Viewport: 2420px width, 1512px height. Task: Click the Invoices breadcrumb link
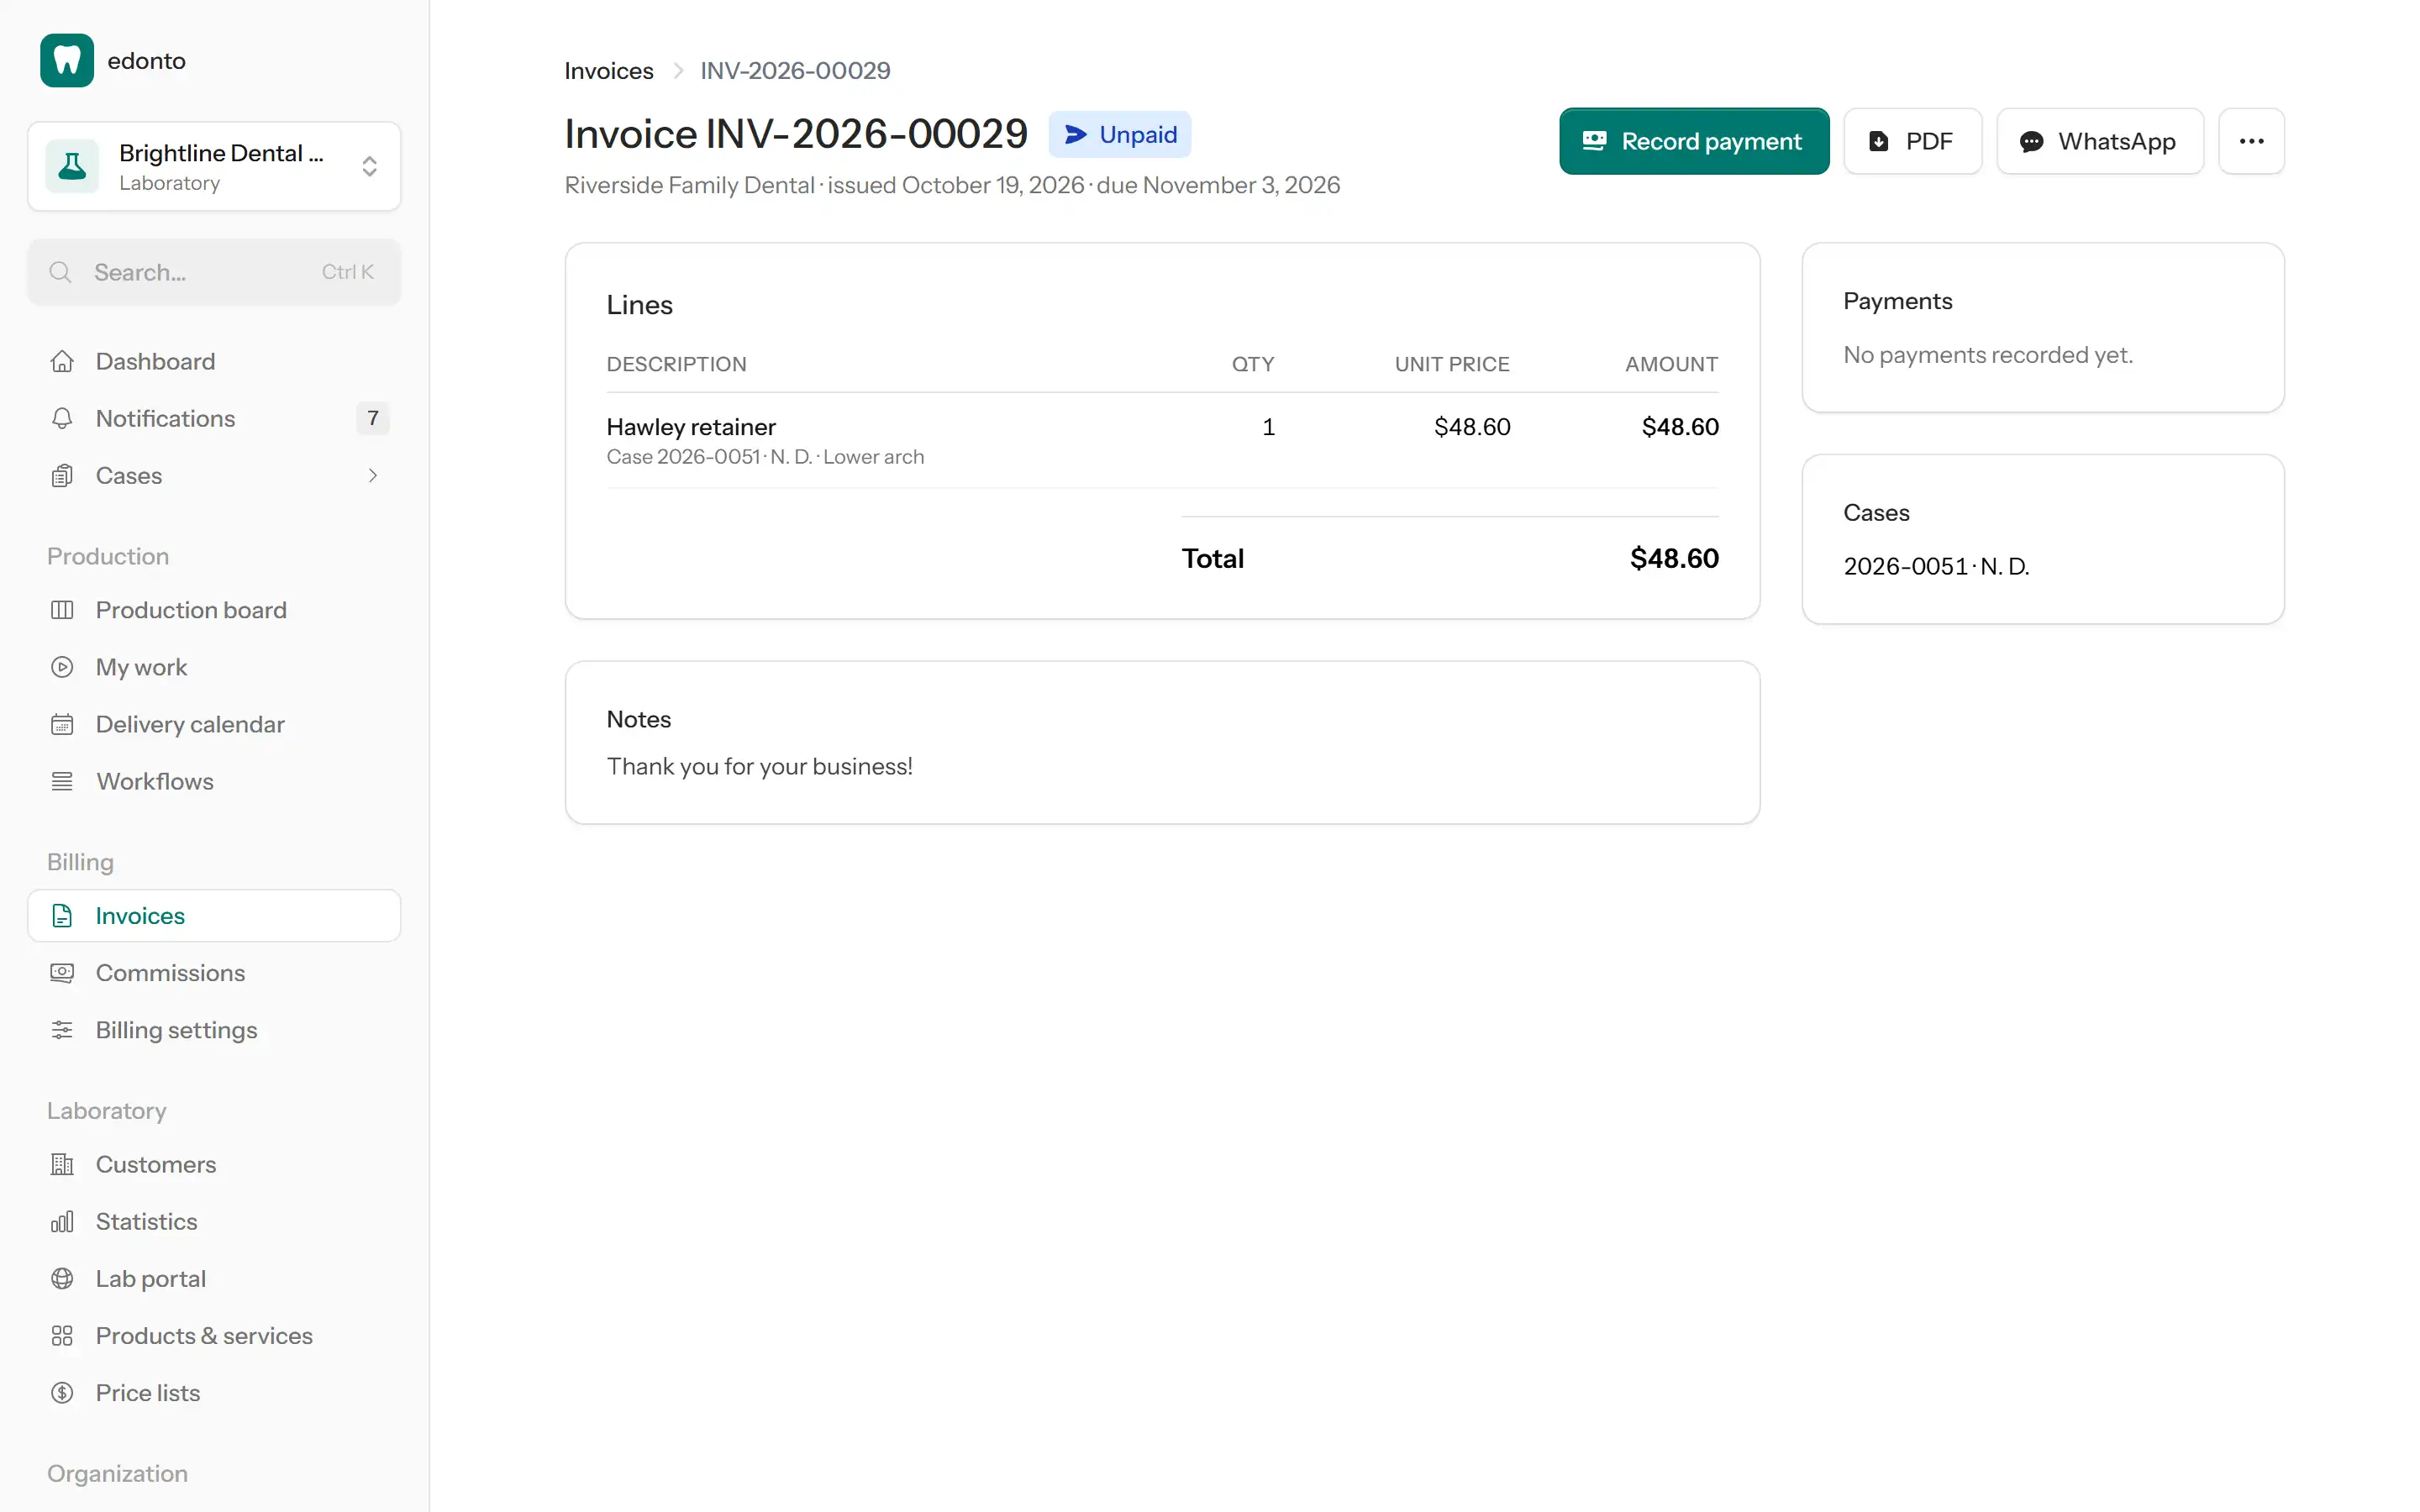tap(608, 71)
